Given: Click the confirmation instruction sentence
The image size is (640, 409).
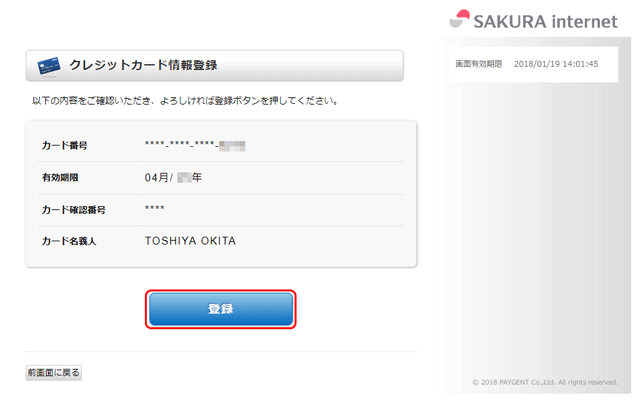Looking at the screenshot, I should 185,101.
